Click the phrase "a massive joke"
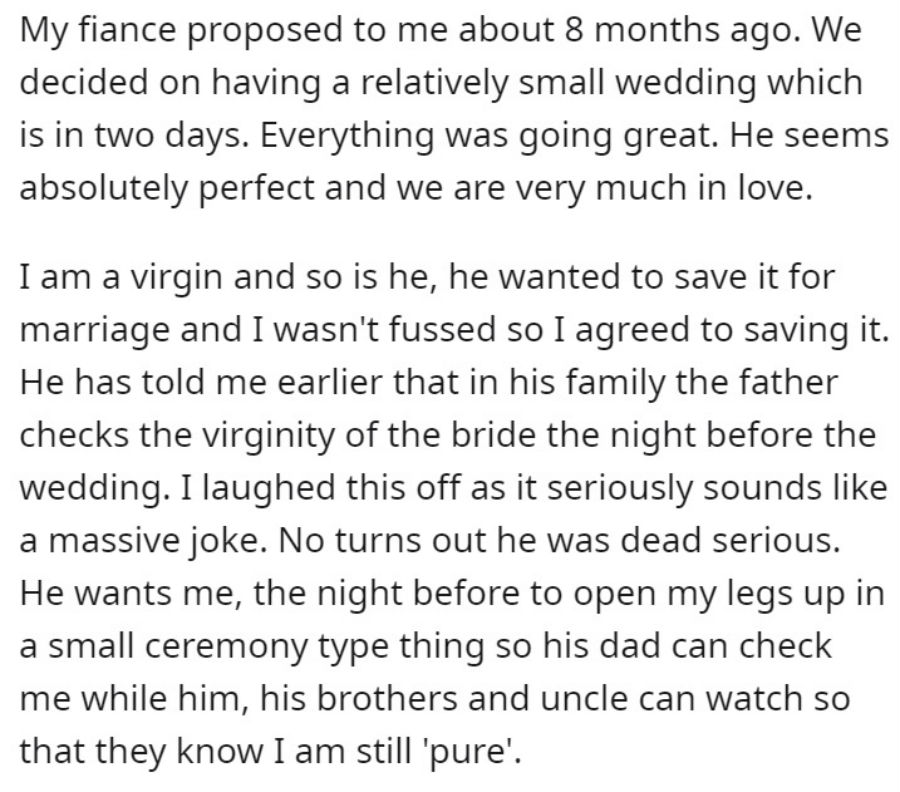This screenshot has height=792, width=900. pos(139,541)
